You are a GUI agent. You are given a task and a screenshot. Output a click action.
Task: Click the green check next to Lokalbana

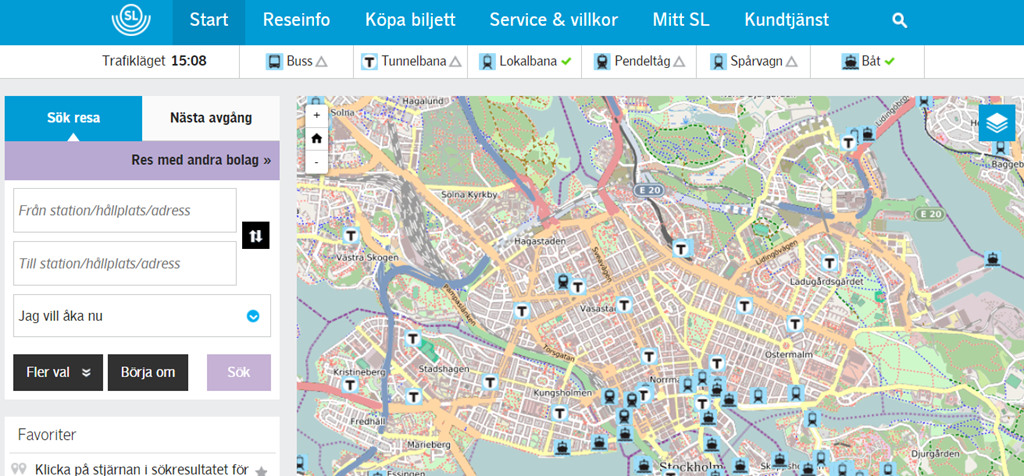(x=566, y=62)
